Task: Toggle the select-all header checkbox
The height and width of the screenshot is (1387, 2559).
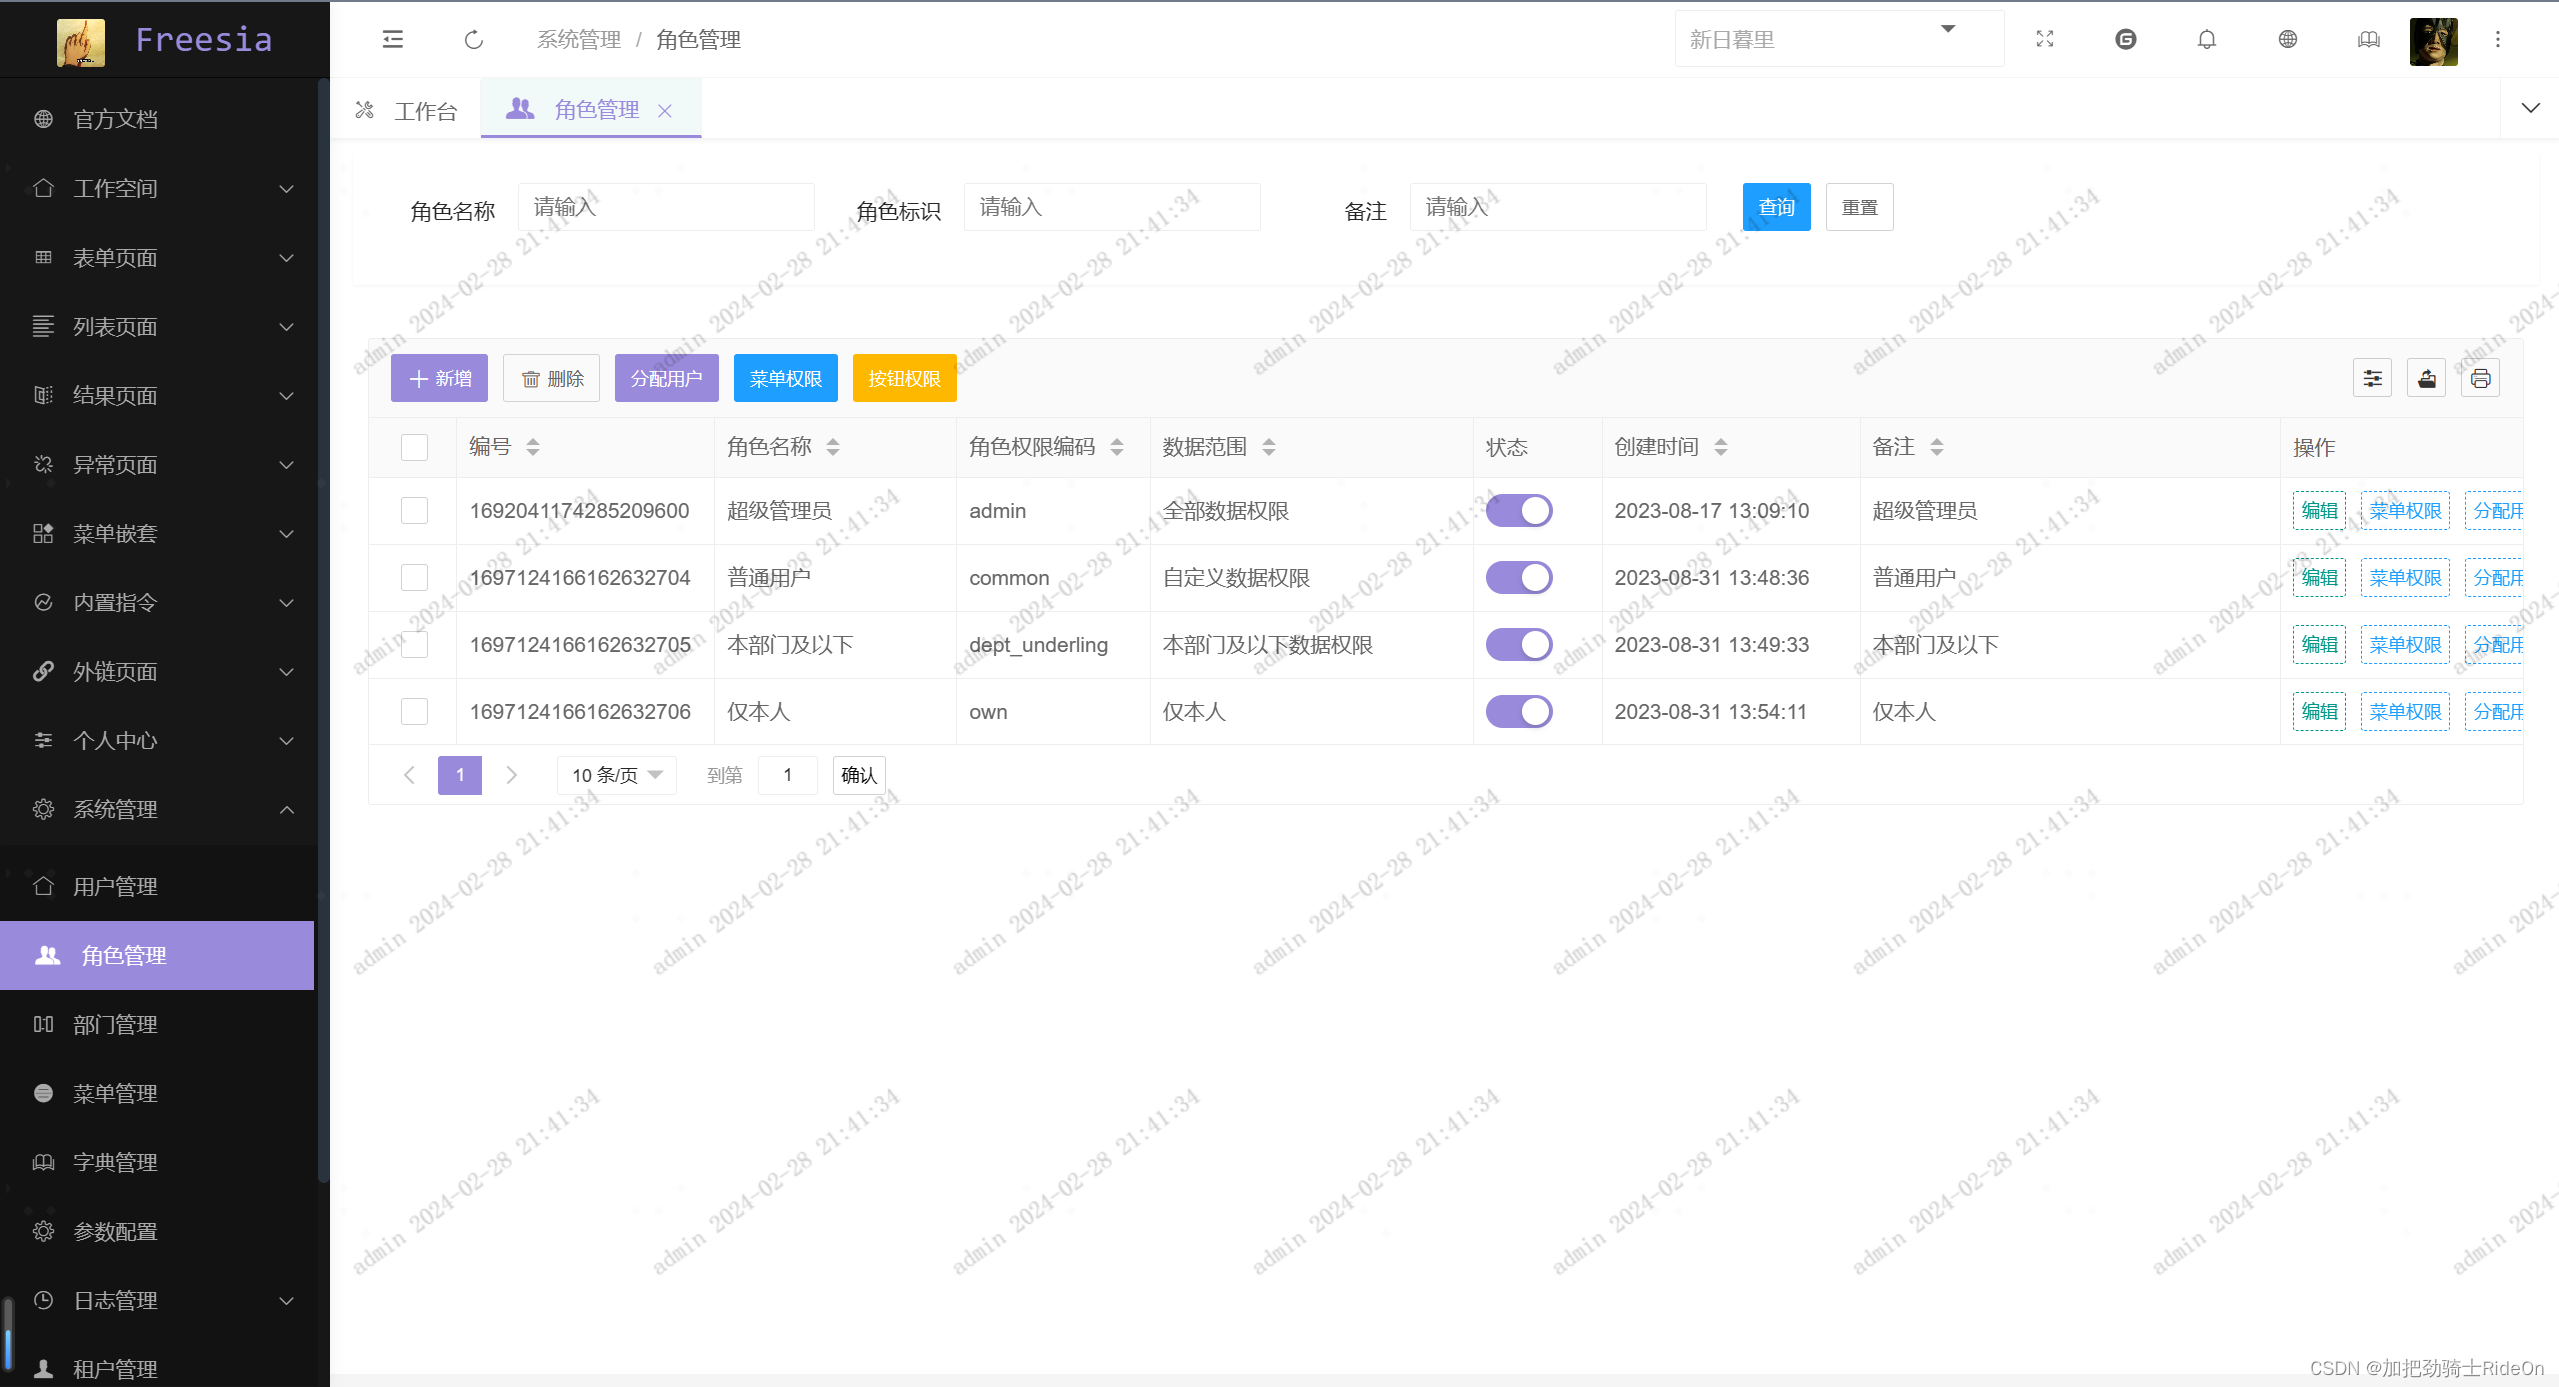Action: [414, 447]
